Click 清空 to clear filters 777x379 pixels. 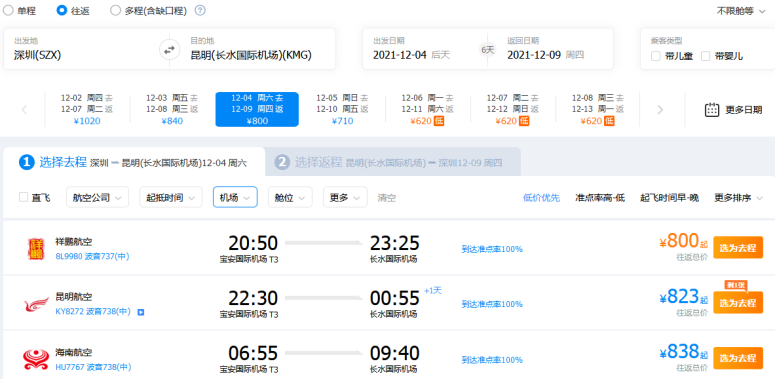pyautogui.click(x=387, y=198)
